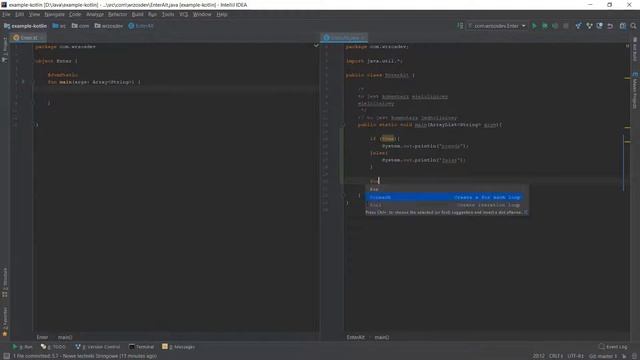Open the TODO tool window
The width and height of the screenshot is (640, 360).
coord(53,347)
